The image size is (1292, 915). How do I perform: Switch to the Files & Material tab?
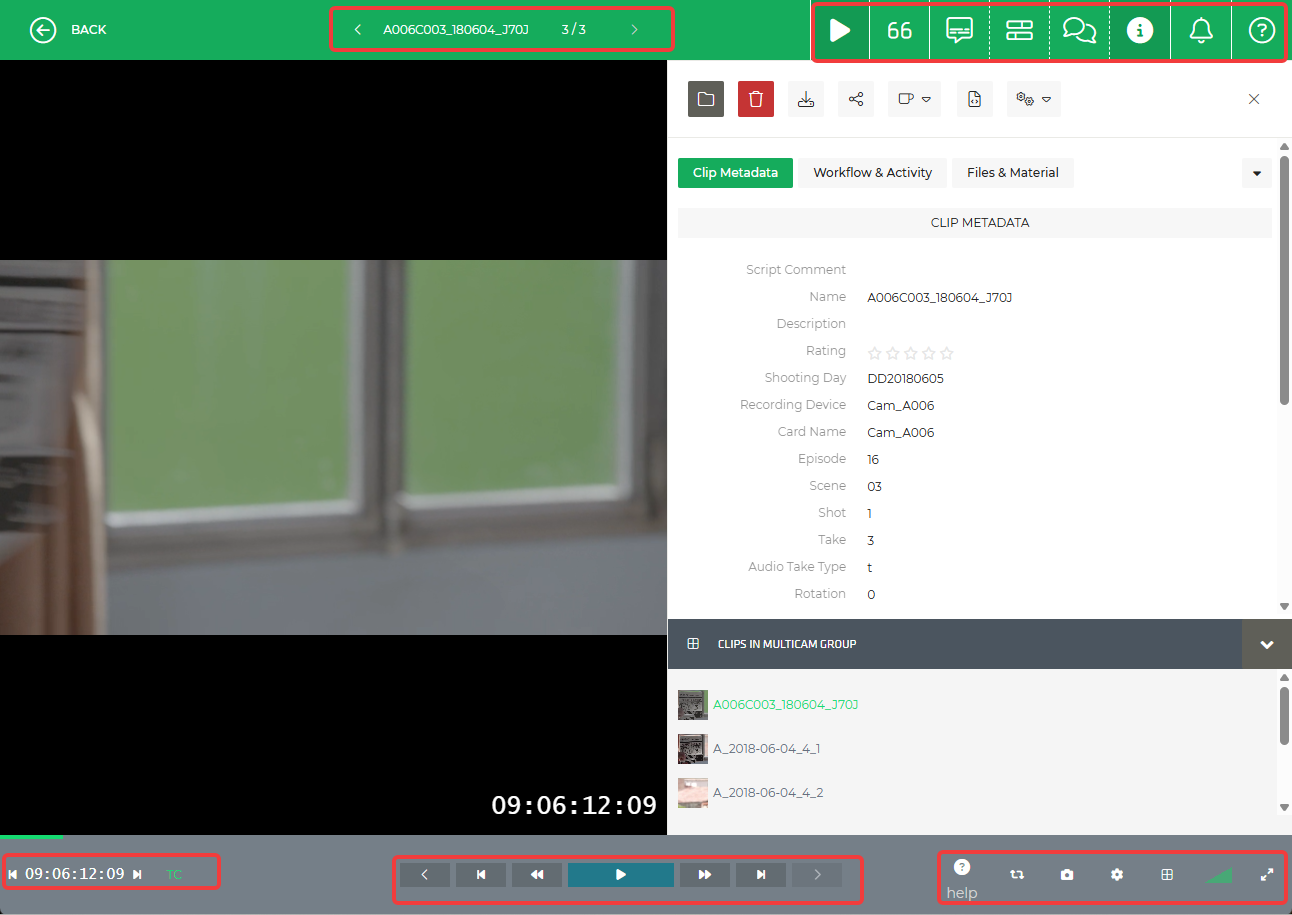pos(1013,173)
